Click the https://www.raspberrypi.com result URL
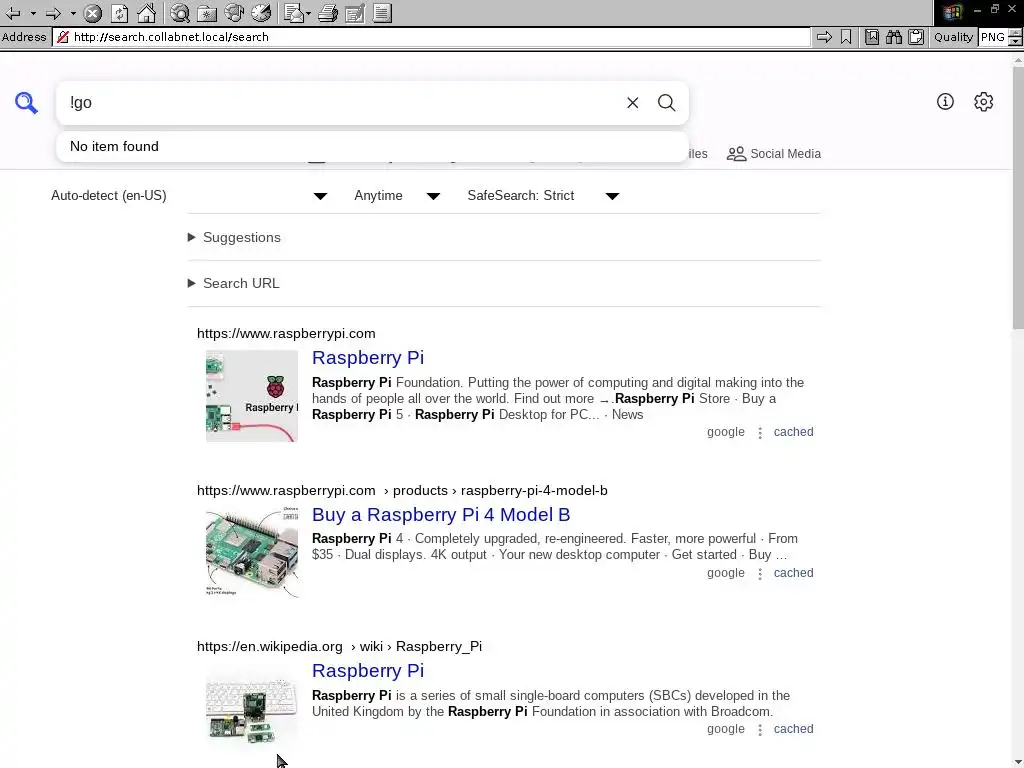Screen dimensions: 1024x768 click(x=286, y=333)
